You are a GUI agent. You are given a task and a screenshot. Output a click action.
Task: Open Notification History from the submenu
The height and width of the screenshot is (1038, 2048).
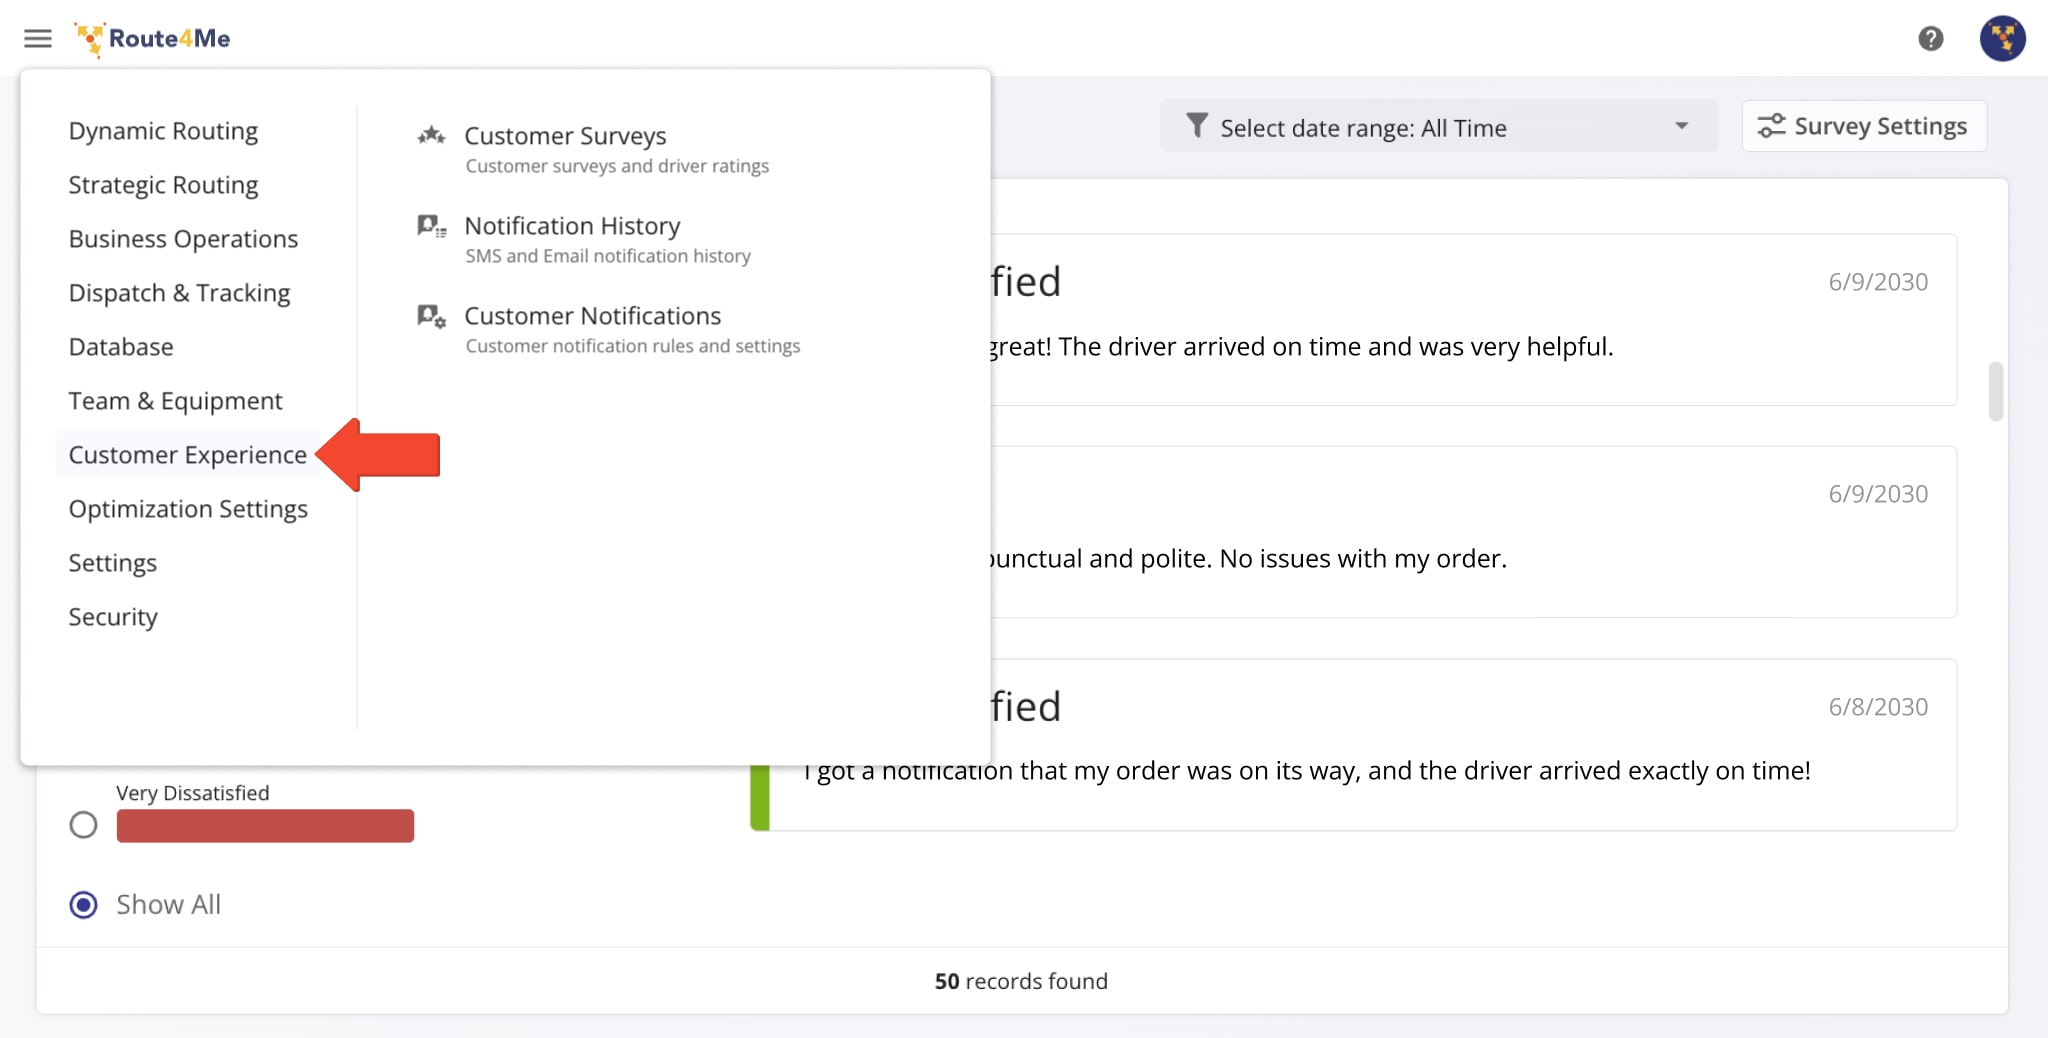pyautogui.click(x=572, y=226)
